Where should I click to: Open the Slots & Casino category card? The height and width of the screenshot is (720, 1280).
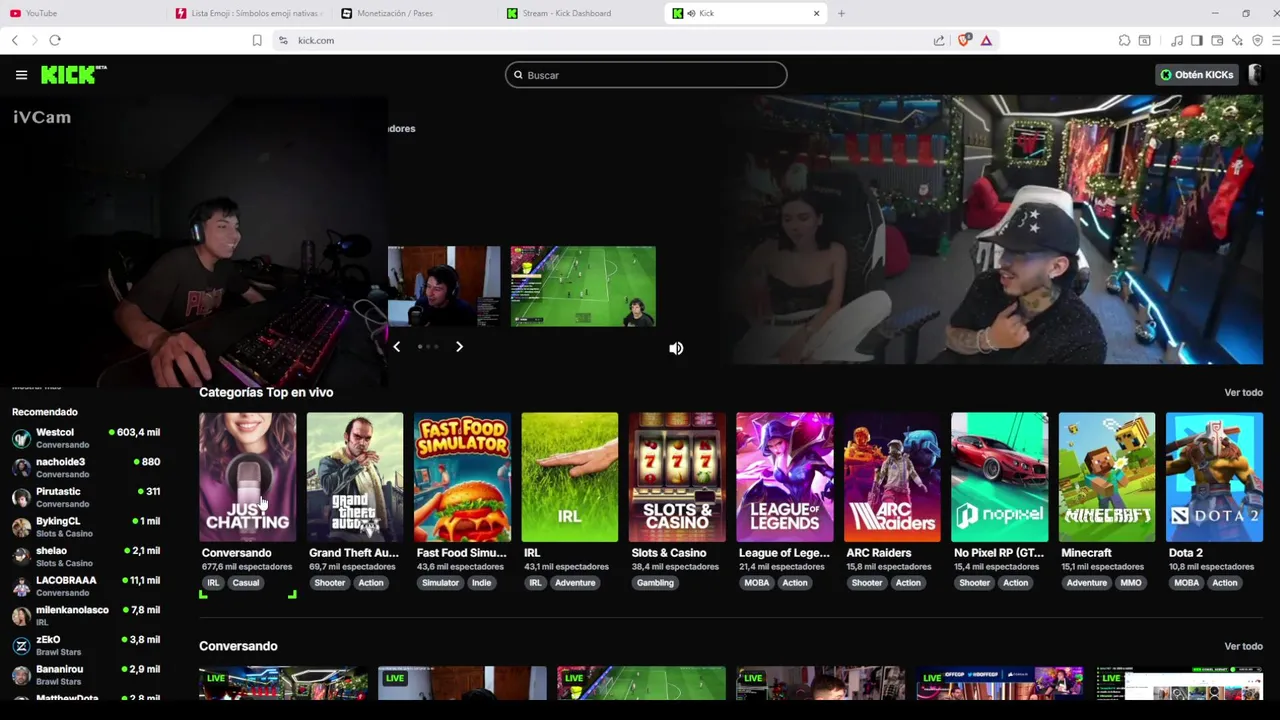click(x=677, y=477)
